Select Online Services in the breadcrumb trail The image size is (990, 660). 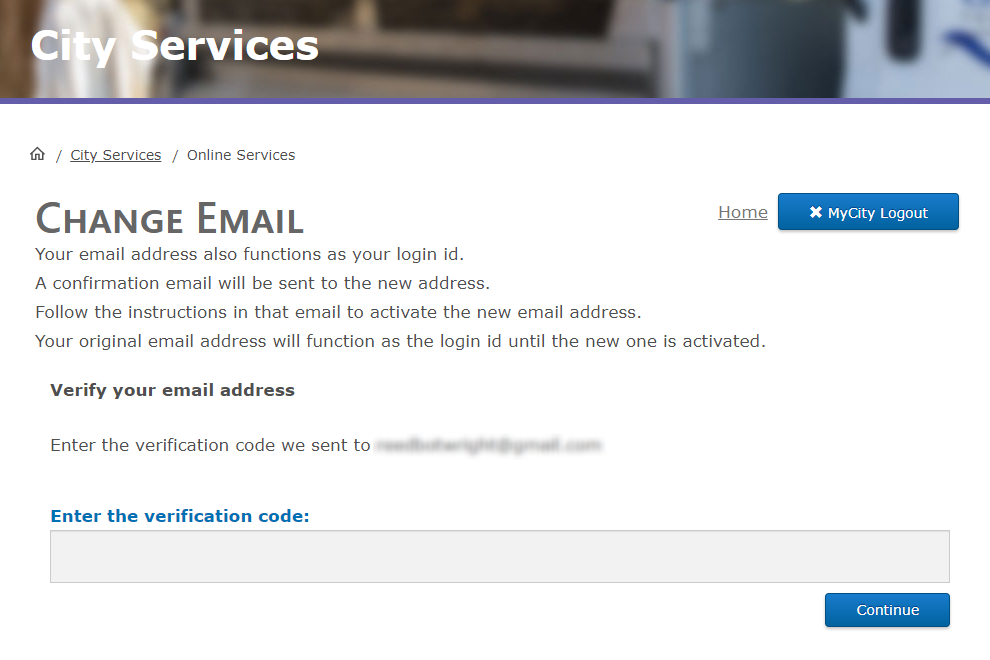[x=240, y=154]
